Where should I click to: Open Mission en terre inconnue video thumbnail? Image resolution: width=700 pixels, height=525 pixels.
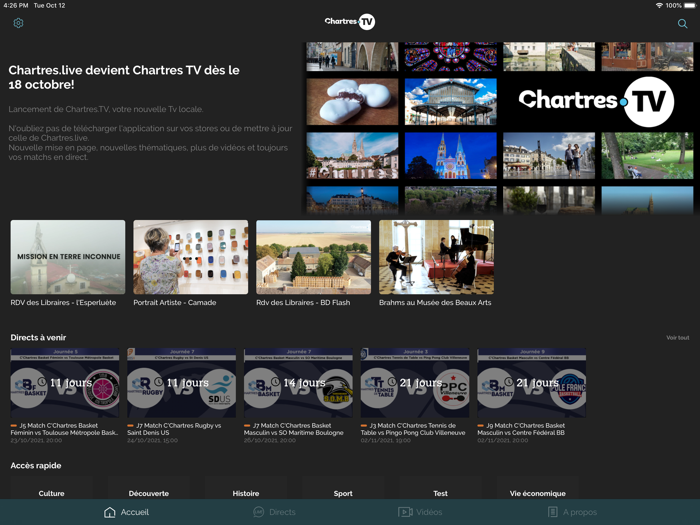click(x=68, y=257)
